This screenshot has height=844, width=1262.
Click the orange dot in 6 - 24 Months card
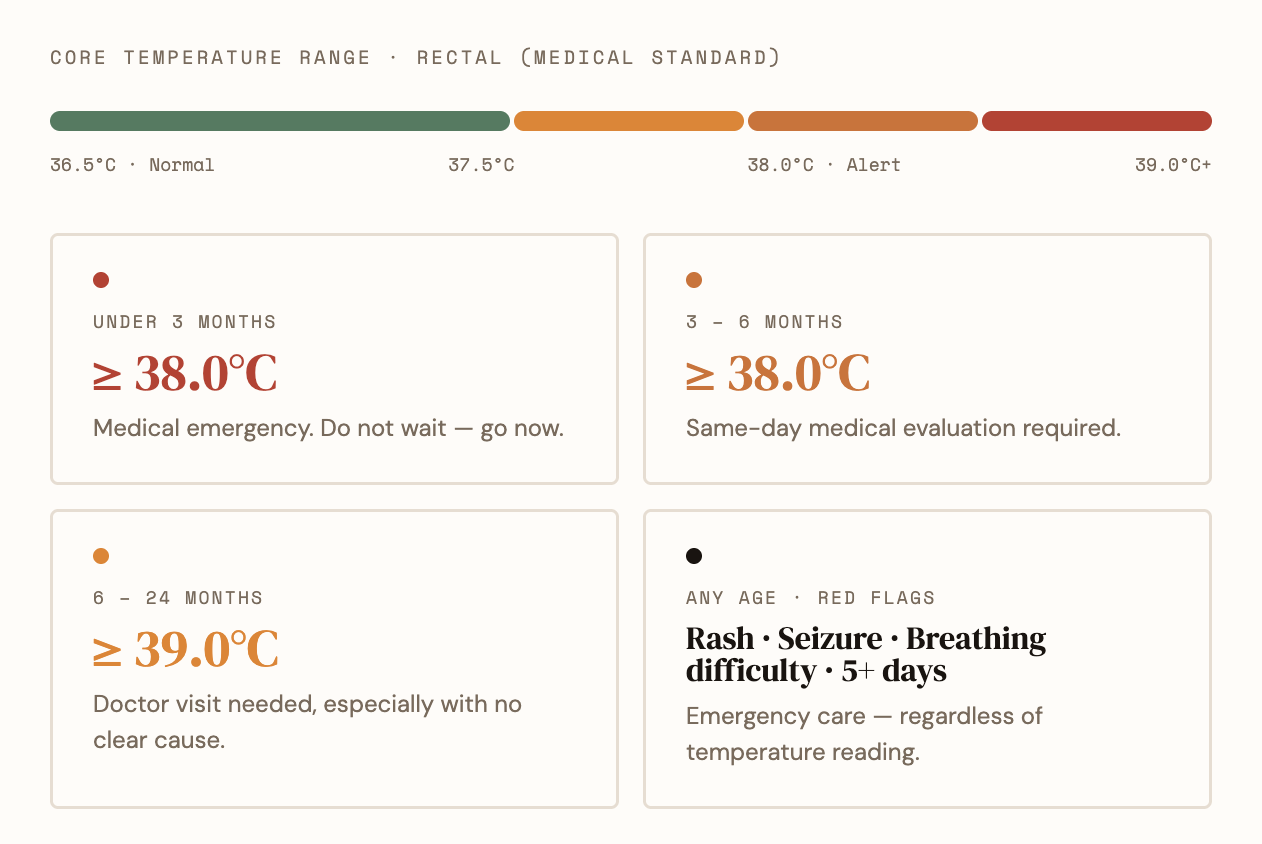pos(101,556)
